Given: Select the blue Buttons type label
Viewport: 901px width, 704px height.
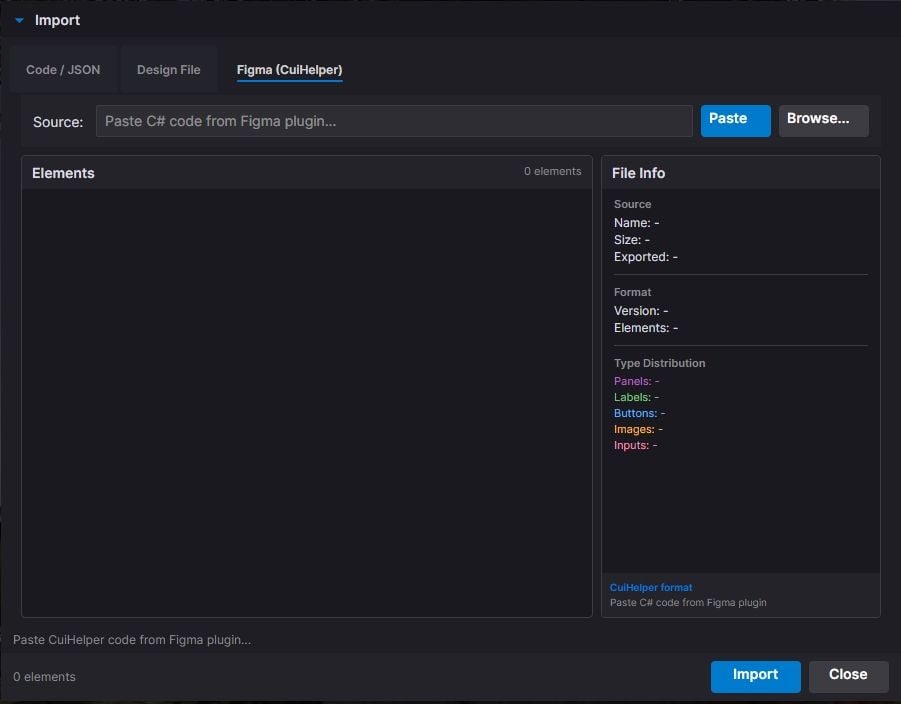Looking at the screenshot, I should coord(635,413).
